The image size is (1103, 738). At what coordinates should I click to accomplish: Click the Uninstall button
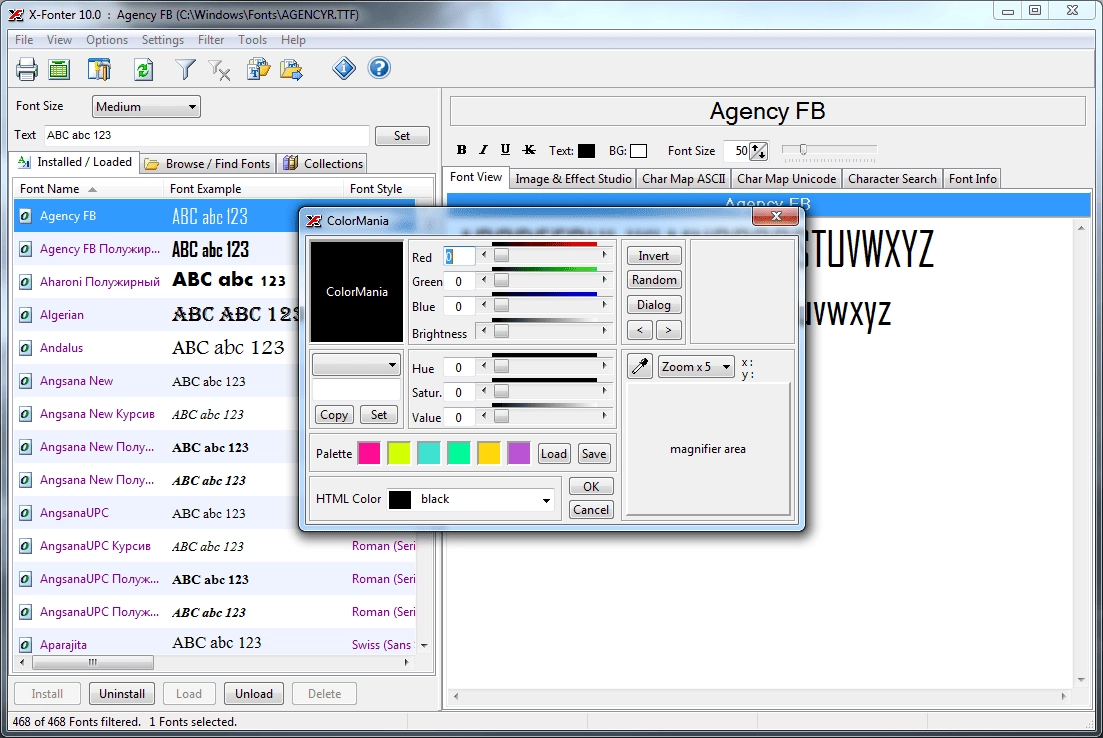pos(122,694)
